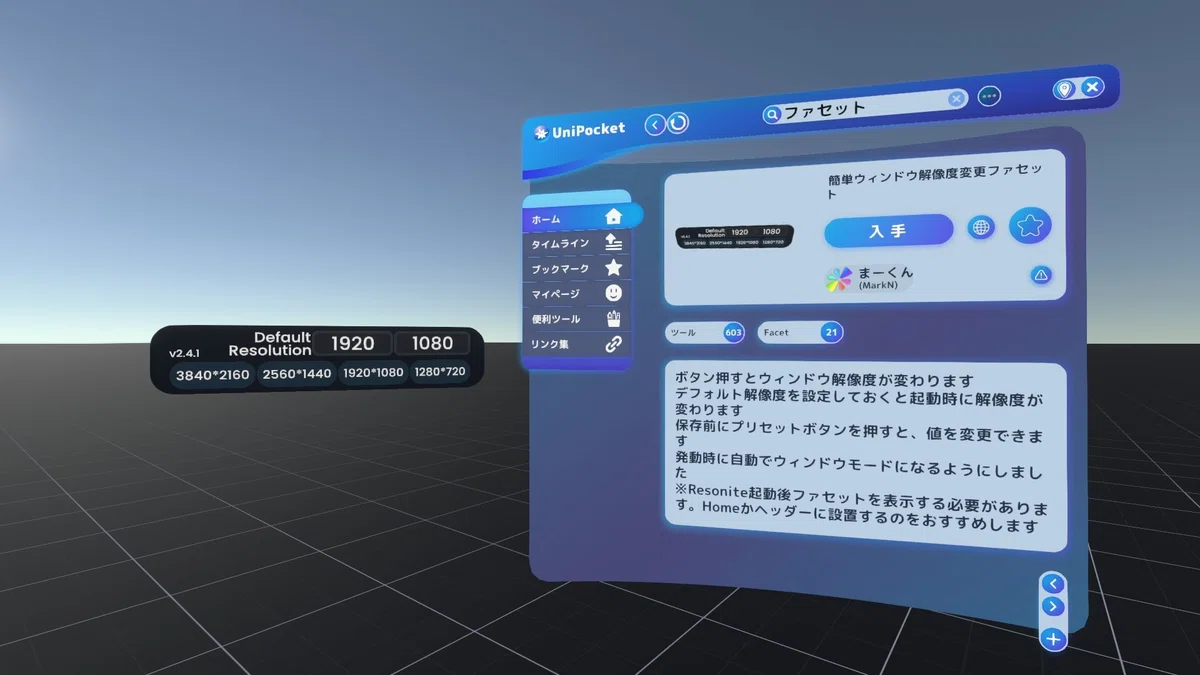Close the UniPocket panel with the X button
Image resolution: width=1200 pixels, height=675 pixels.
(x=1092, y=87)
